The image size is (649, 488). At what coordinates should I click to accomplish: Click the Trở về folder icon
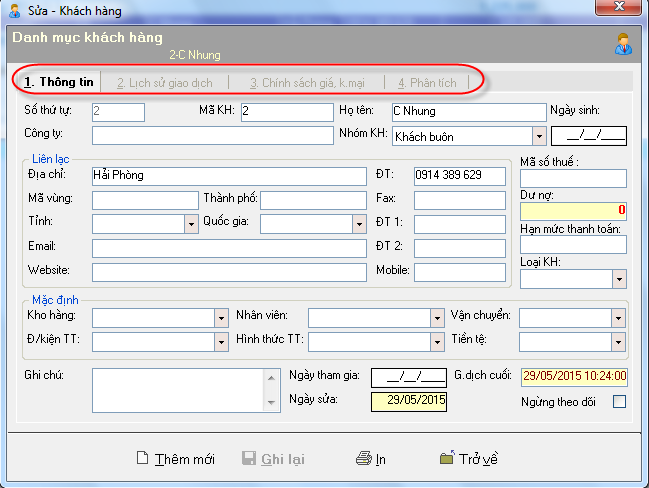pyautogui.click(x=447, y=459)
